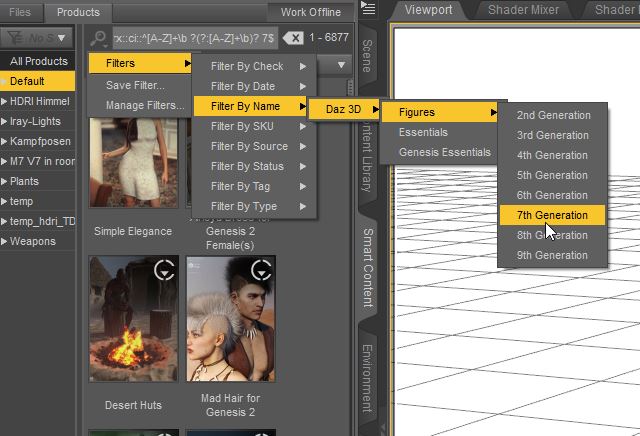The image size is (640, 436).
Task: Open the Filters menu item
Action: tap(140, 63)
